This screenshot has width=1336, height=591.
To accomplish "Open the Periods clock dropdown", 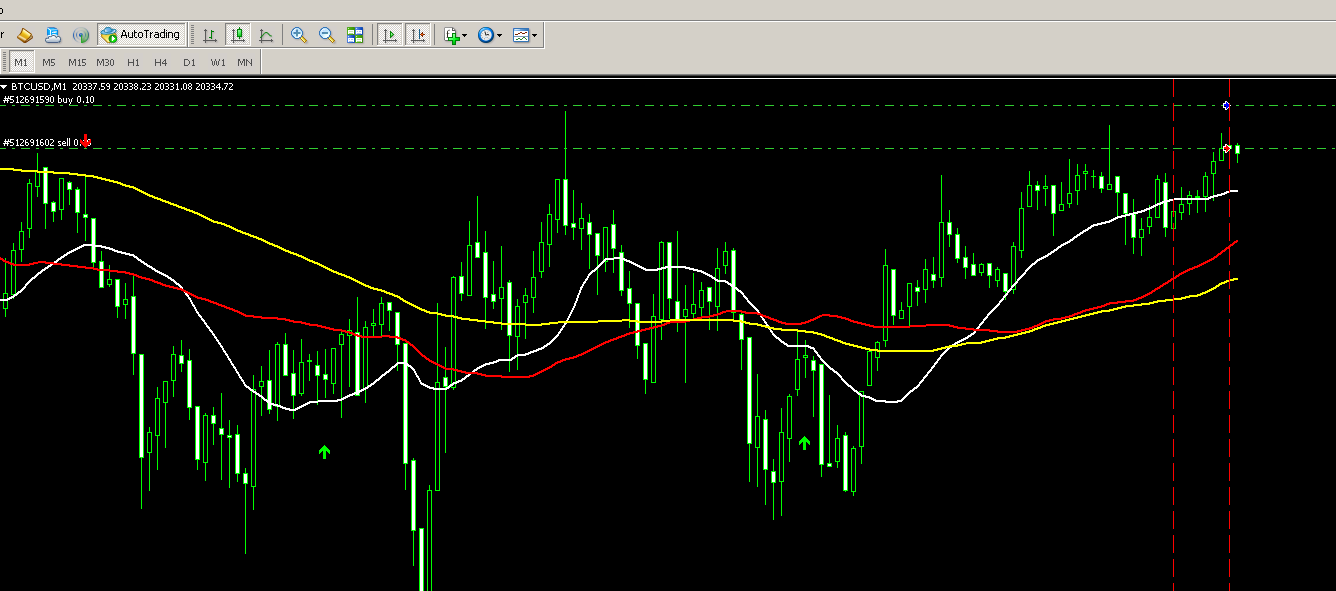I will pos(489,35).
